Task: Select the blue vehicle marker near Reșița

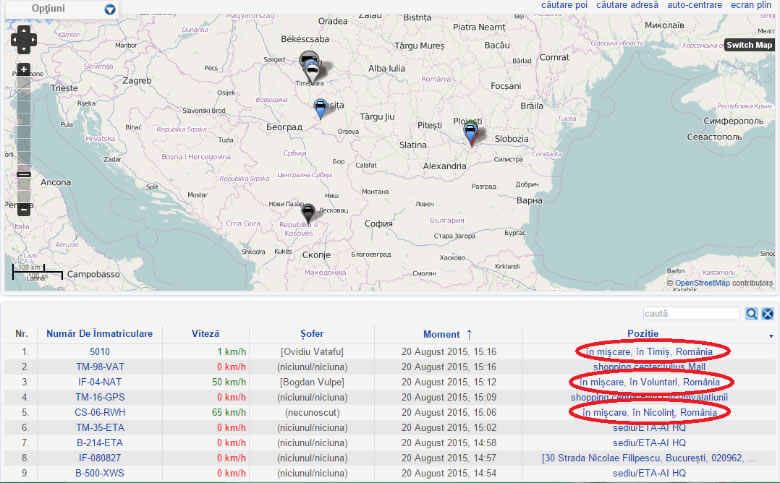Action: pos(320,108)
